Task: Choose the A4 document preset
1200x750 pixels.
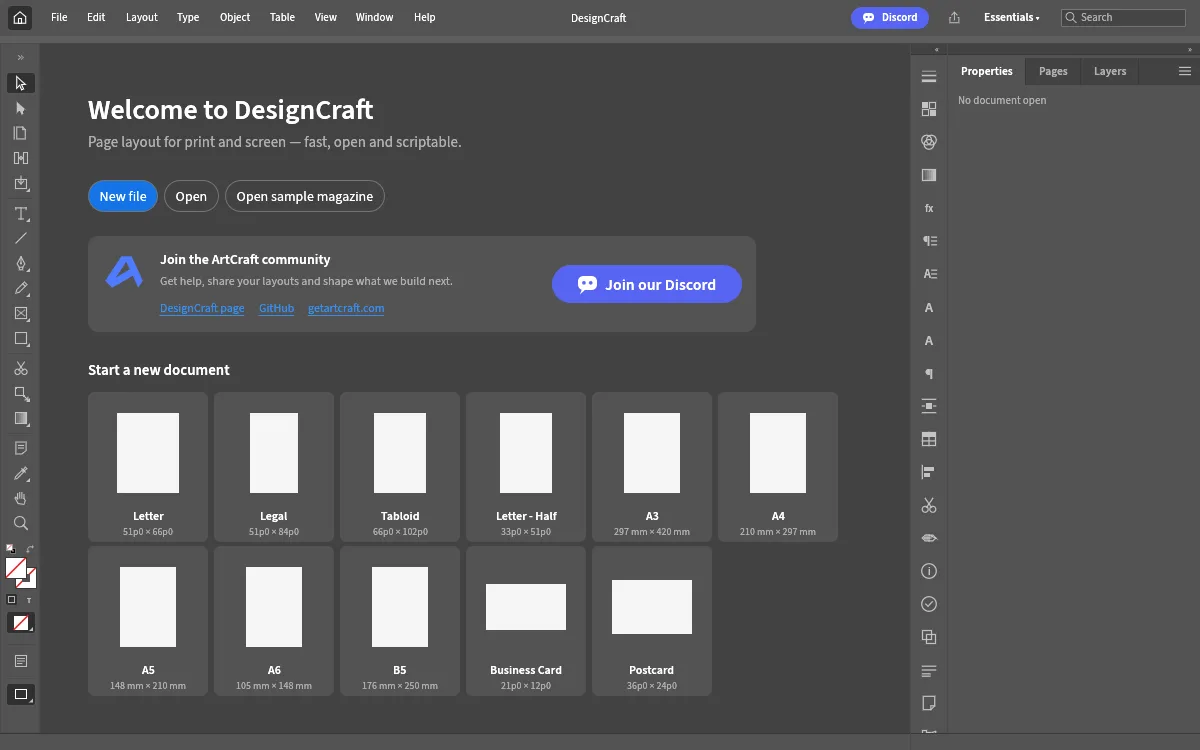Action: tap(778, 467)
